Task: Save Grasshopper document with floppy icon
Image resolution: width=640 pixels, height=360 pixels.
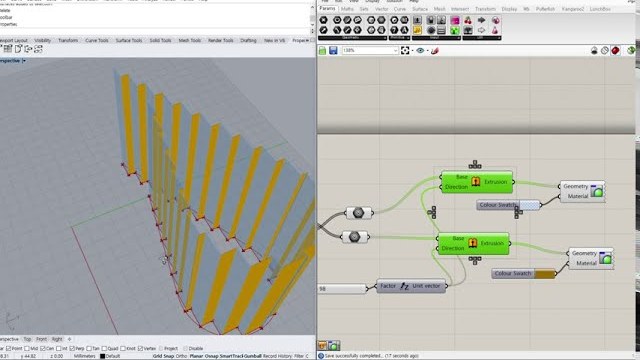Action: 333,50
